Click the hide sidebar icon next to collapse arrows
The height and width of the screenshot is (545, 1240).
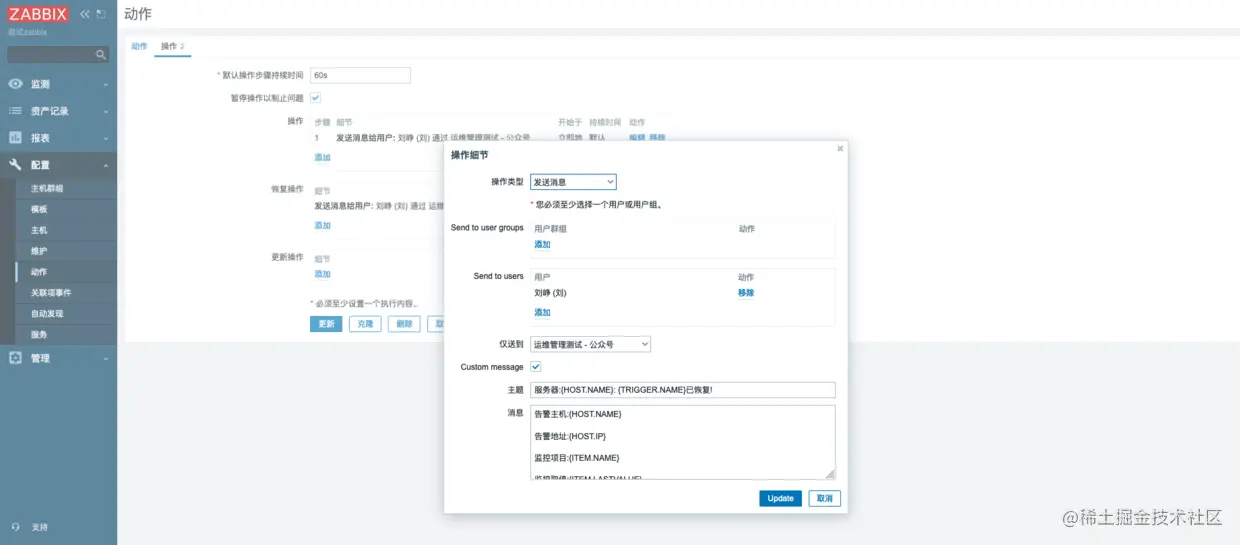(x=101, y=14)
